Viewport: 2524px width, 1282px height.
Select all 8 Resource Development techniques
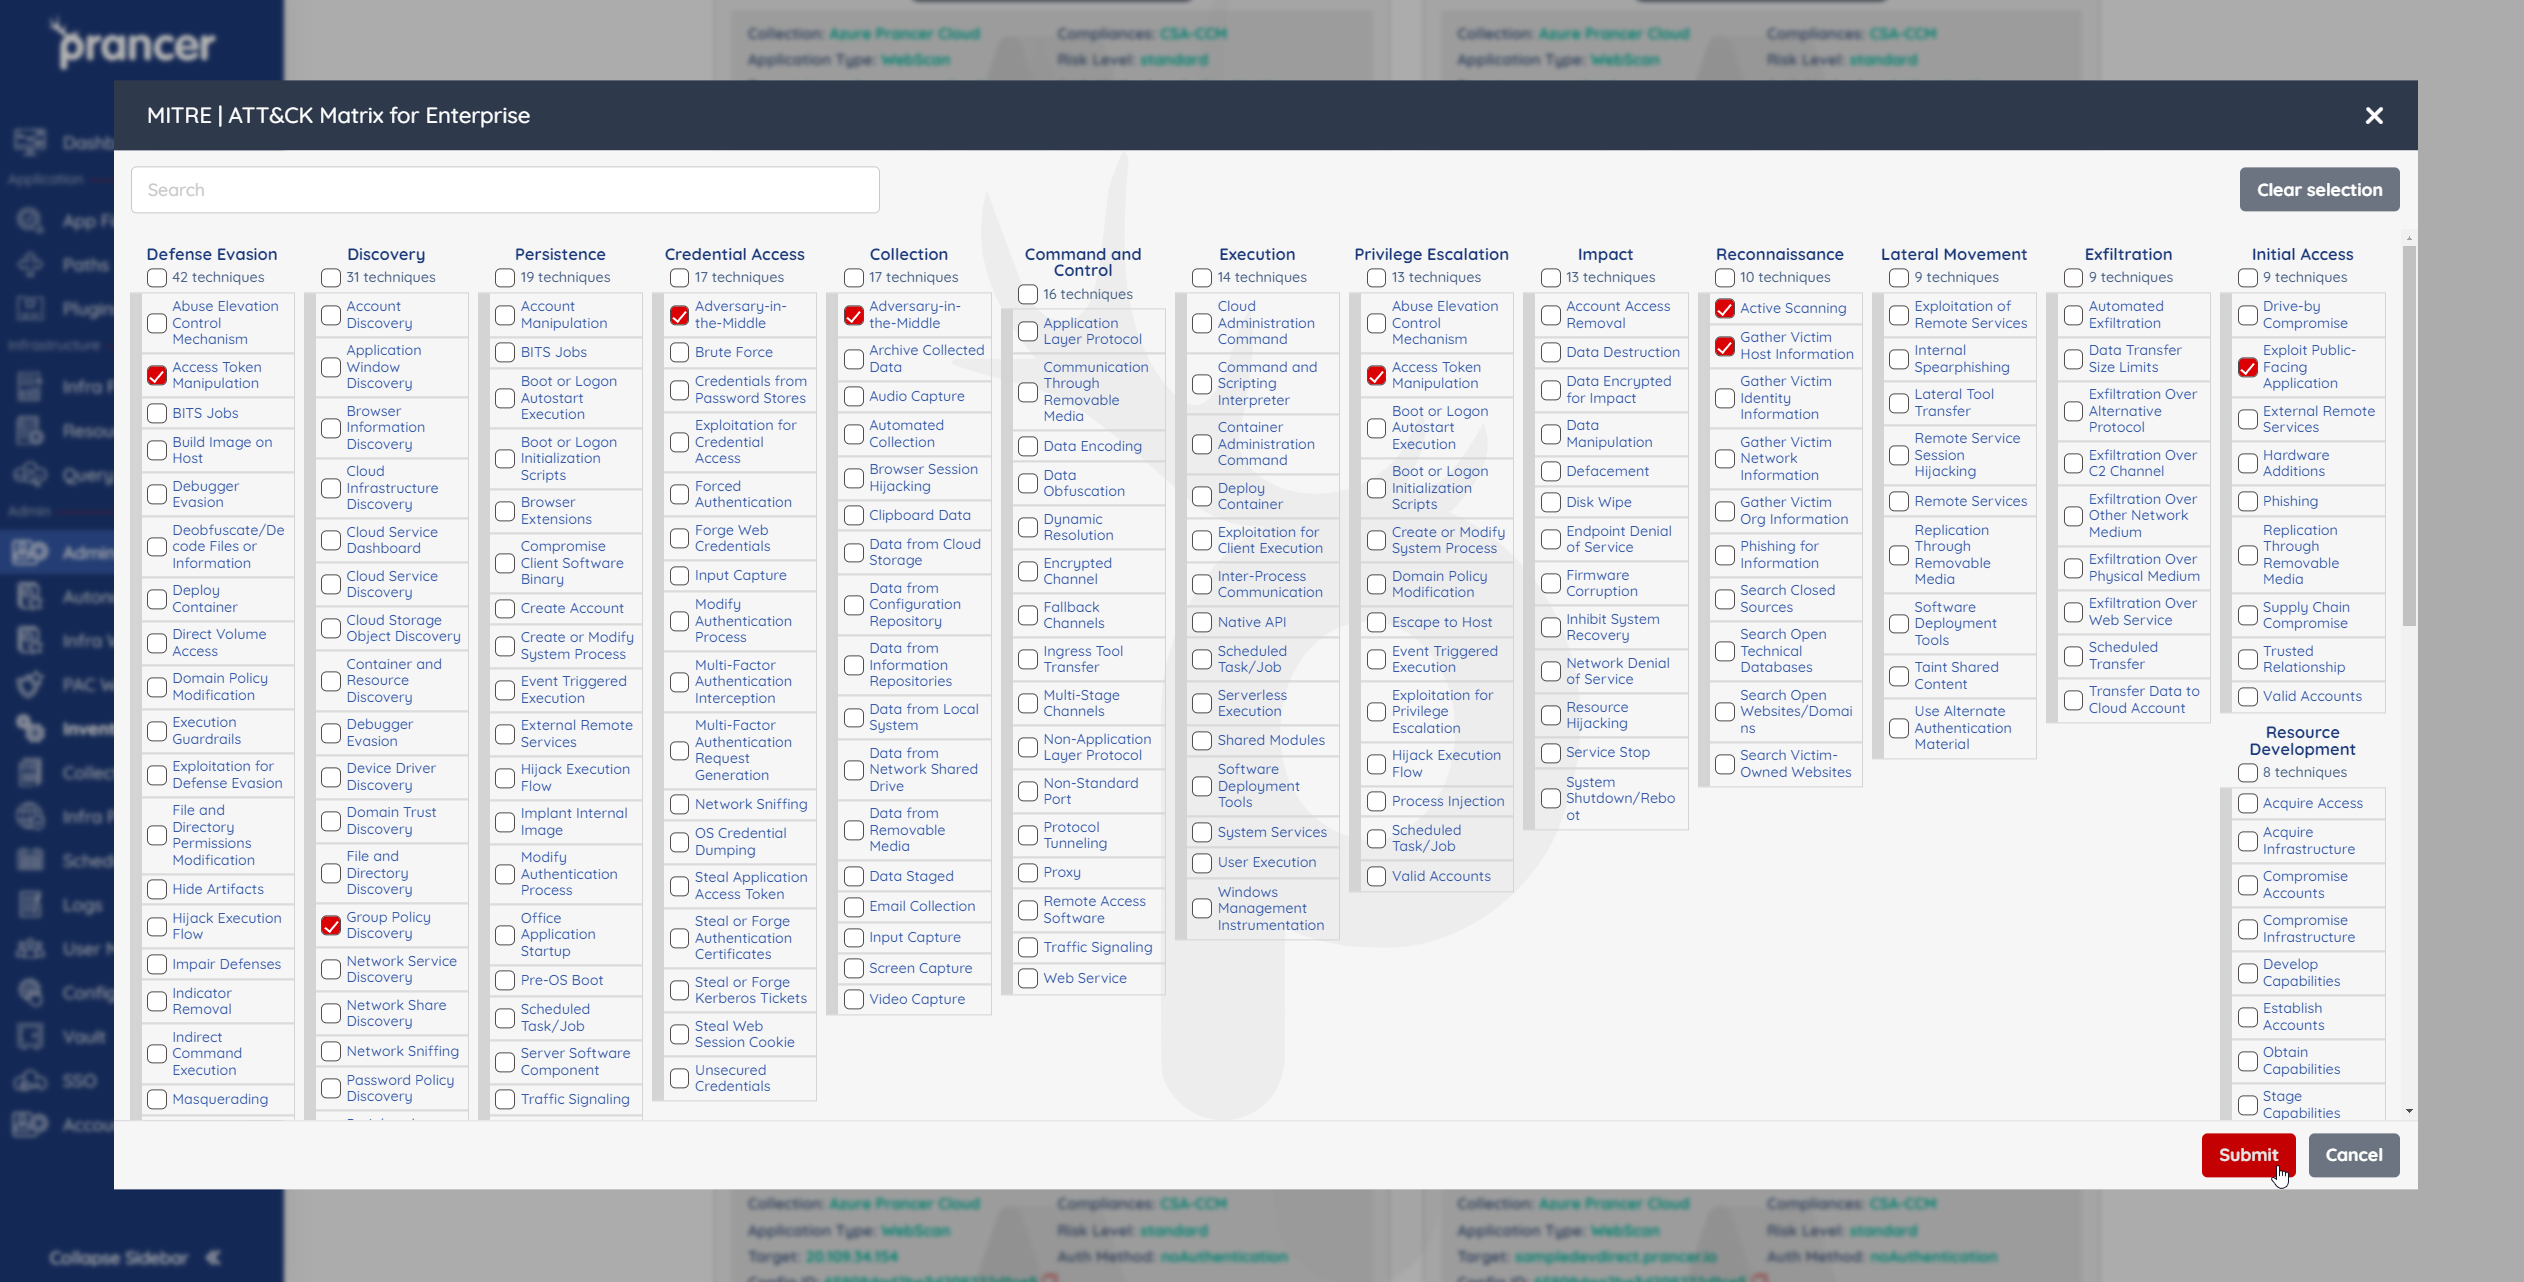pyautogui.click(x=2248, y=773)
